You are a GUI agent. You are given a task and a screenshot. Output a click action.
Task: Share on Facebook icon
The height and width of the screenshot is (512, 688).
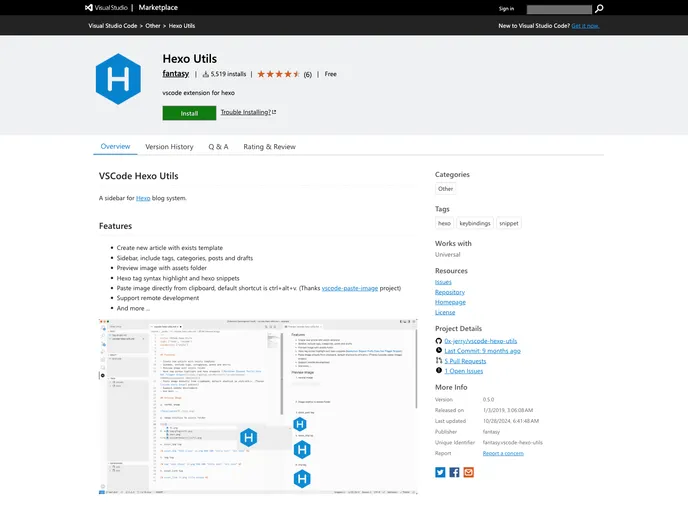454,472
